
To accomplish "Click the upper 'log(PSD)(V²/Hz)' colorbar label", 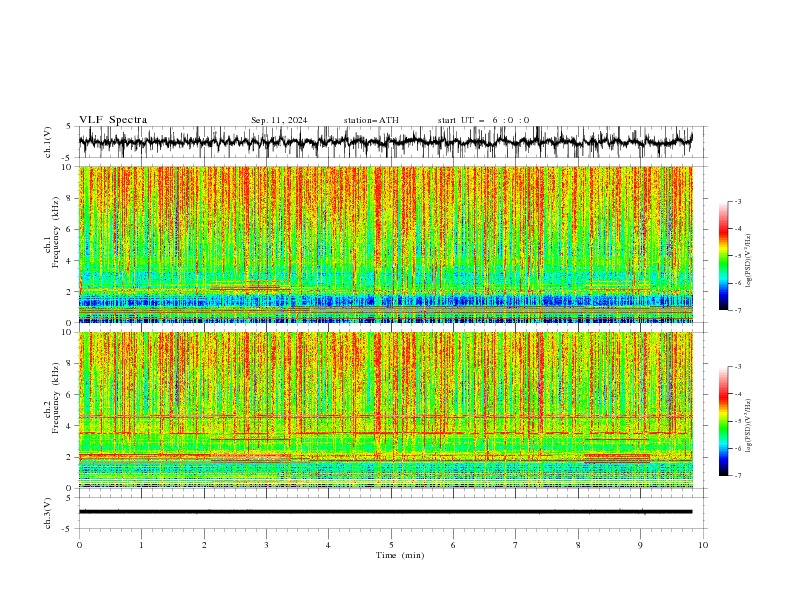I will pyautogui.click(x=749, y=261).
